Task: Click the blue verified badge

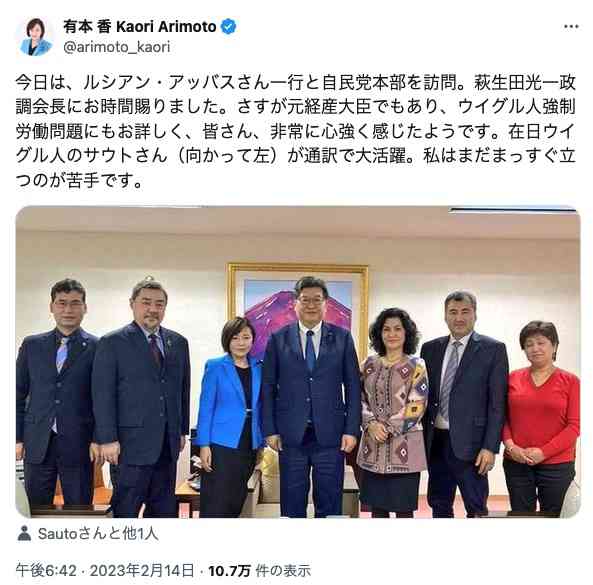Action: pos(228,27)
